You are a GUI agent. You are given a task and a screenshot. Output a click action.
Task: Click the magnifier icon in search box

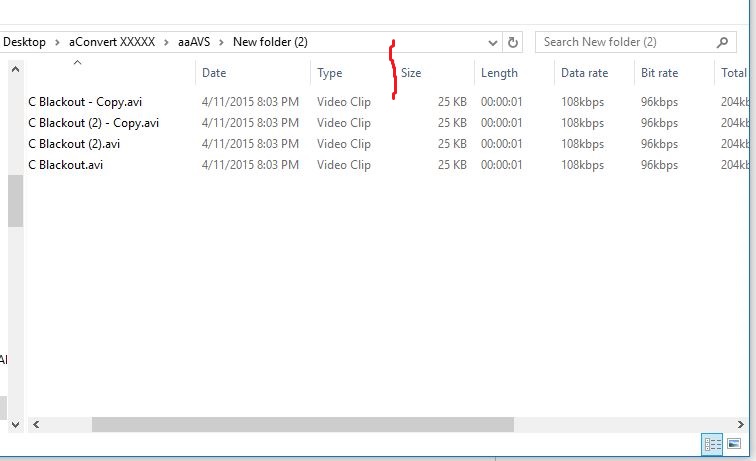(x=723, y=42)
